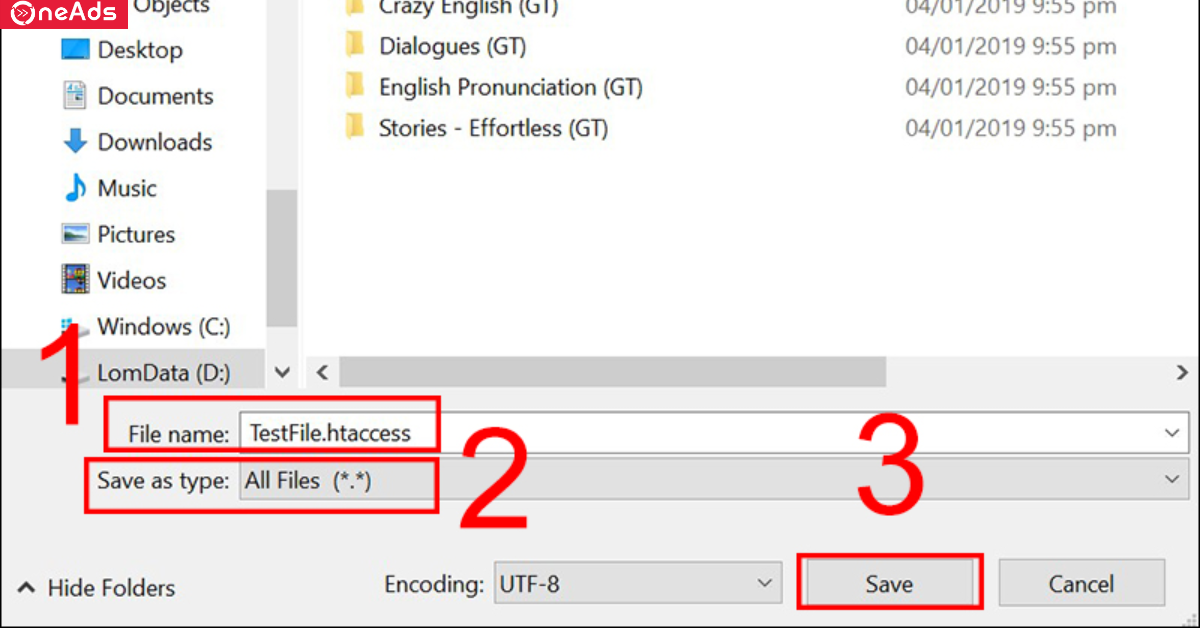Image resolution: width=1200 pixels, height=628 pixels.
Task: Click the Desktop icon in sidebar
Action: [x=75, y=50]
